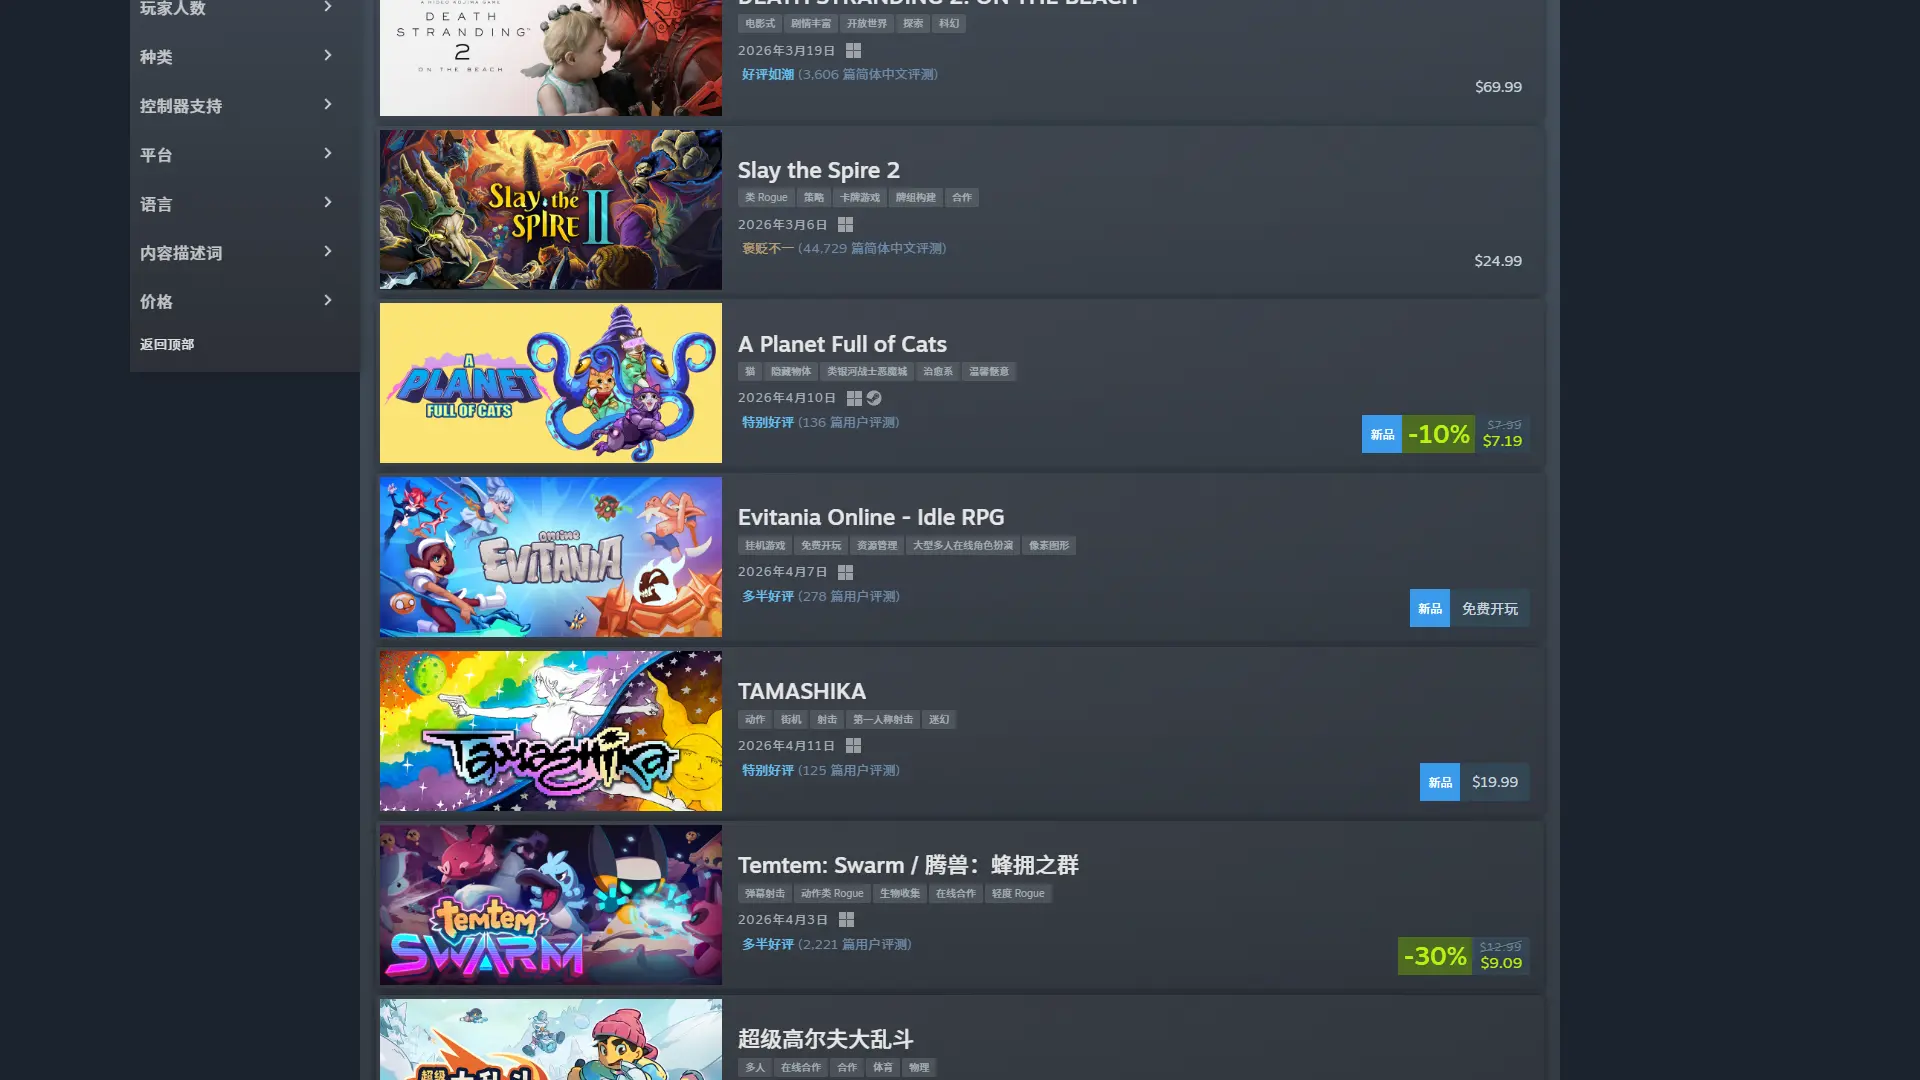Expand the 语言 filter section

coord(237,204)
